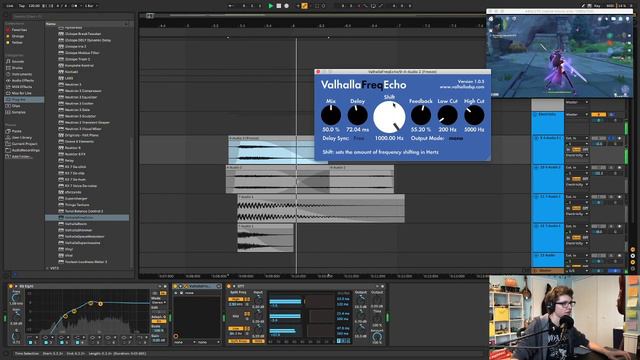Click the tempo field showing 120.00
The height and width of the screenshot is (360, 640).
34,6
